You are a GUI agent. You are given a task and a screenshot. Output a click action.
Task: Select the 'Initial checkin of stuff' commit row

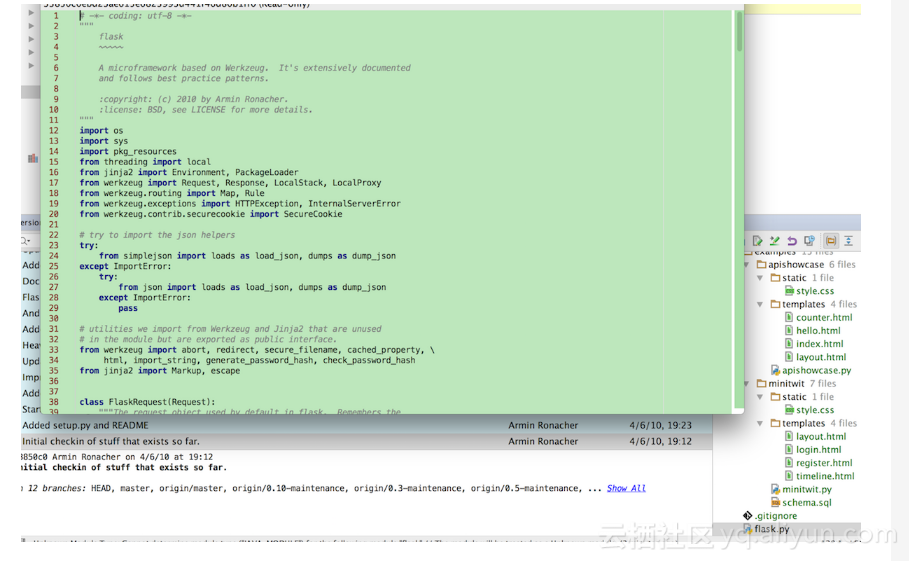(x=366, y=441)
